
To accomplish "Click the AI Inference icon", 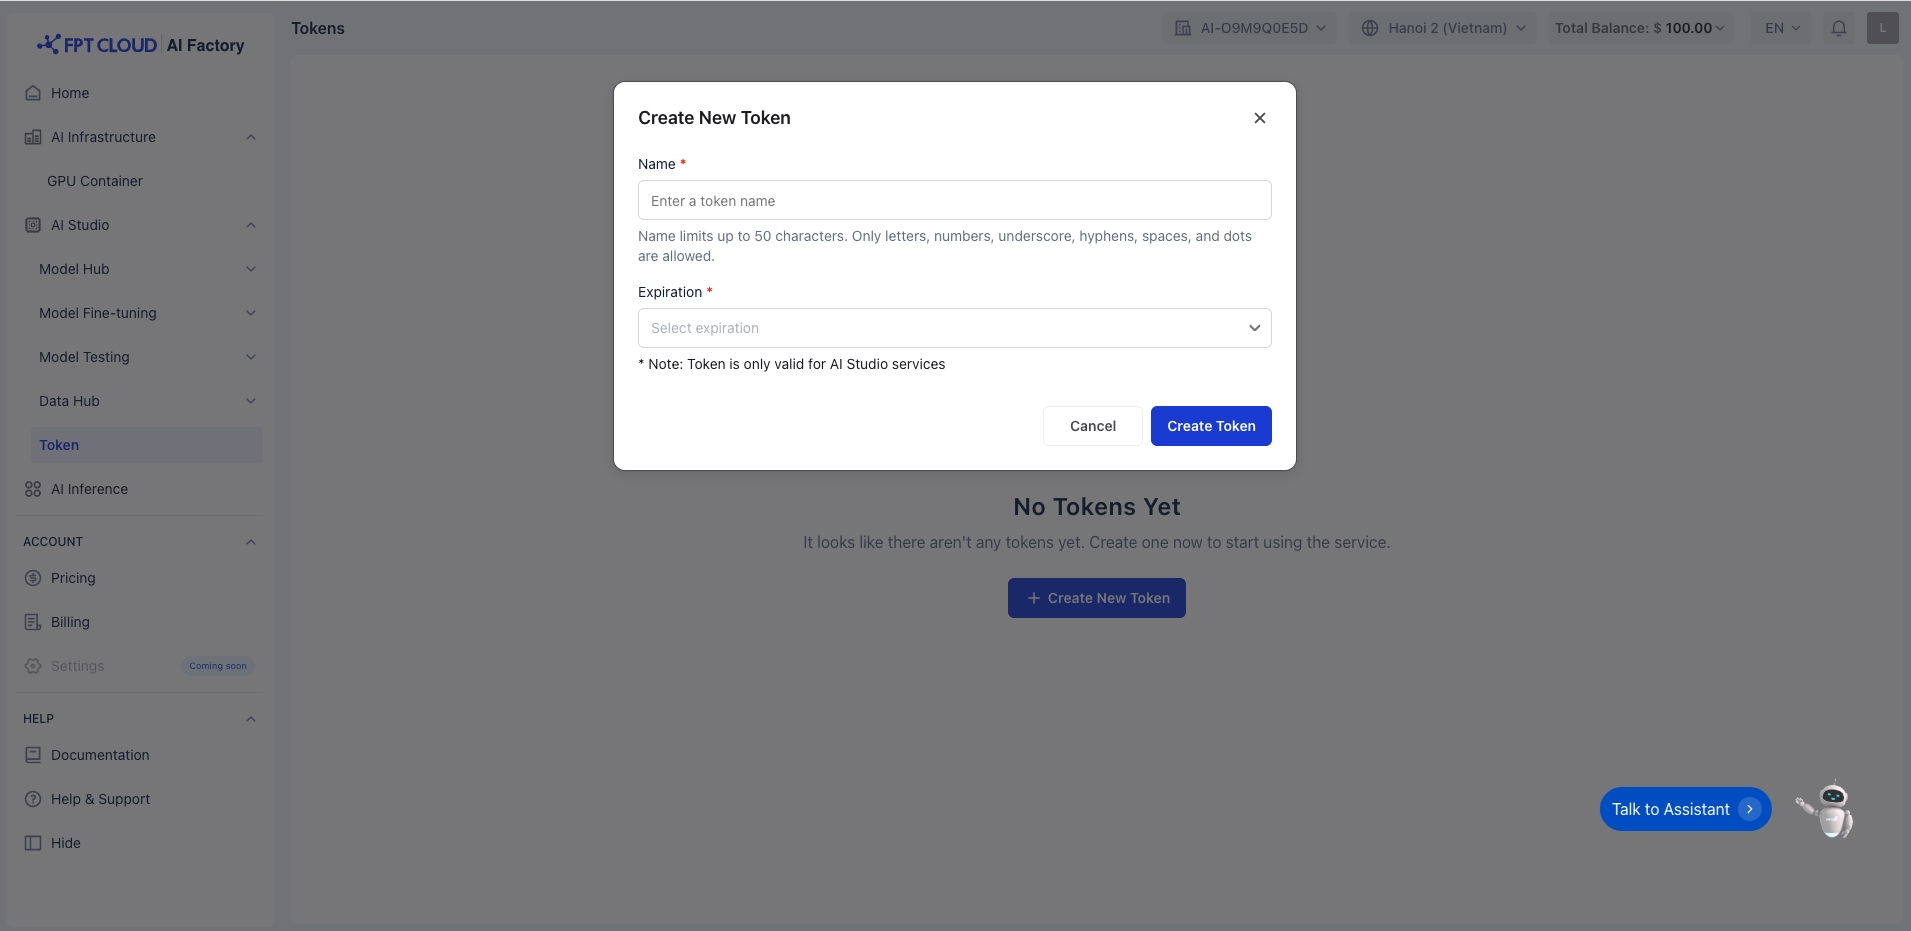I will [33, 489].
